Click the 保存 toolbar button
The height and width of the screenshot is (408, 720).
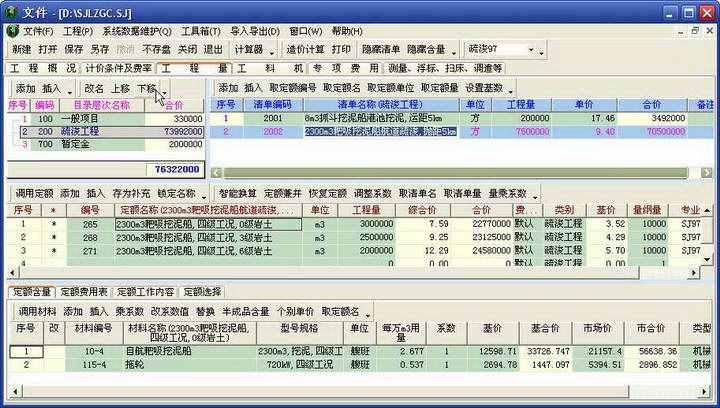(73, 49)
